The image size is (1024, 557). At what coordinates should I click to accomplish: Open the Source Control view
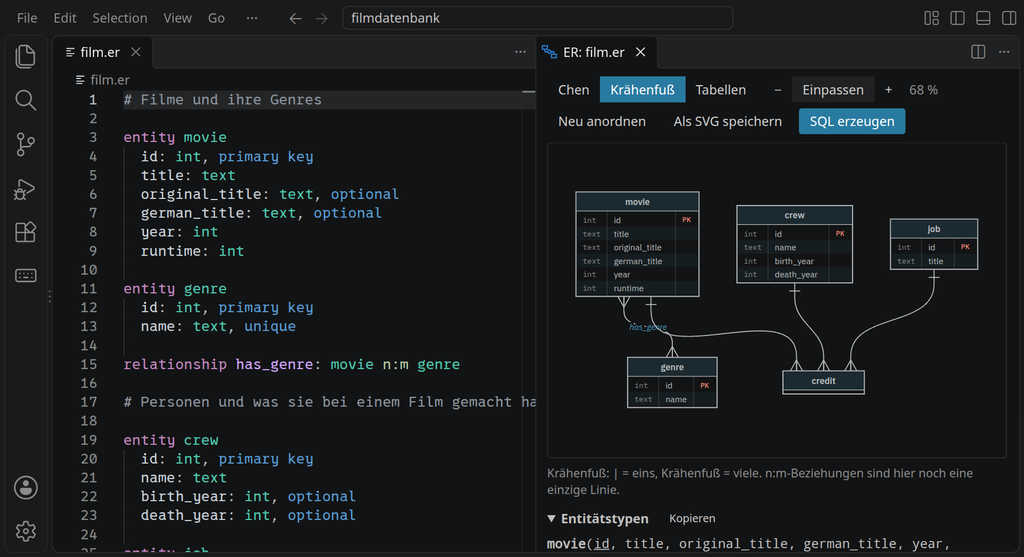[25, 144]
